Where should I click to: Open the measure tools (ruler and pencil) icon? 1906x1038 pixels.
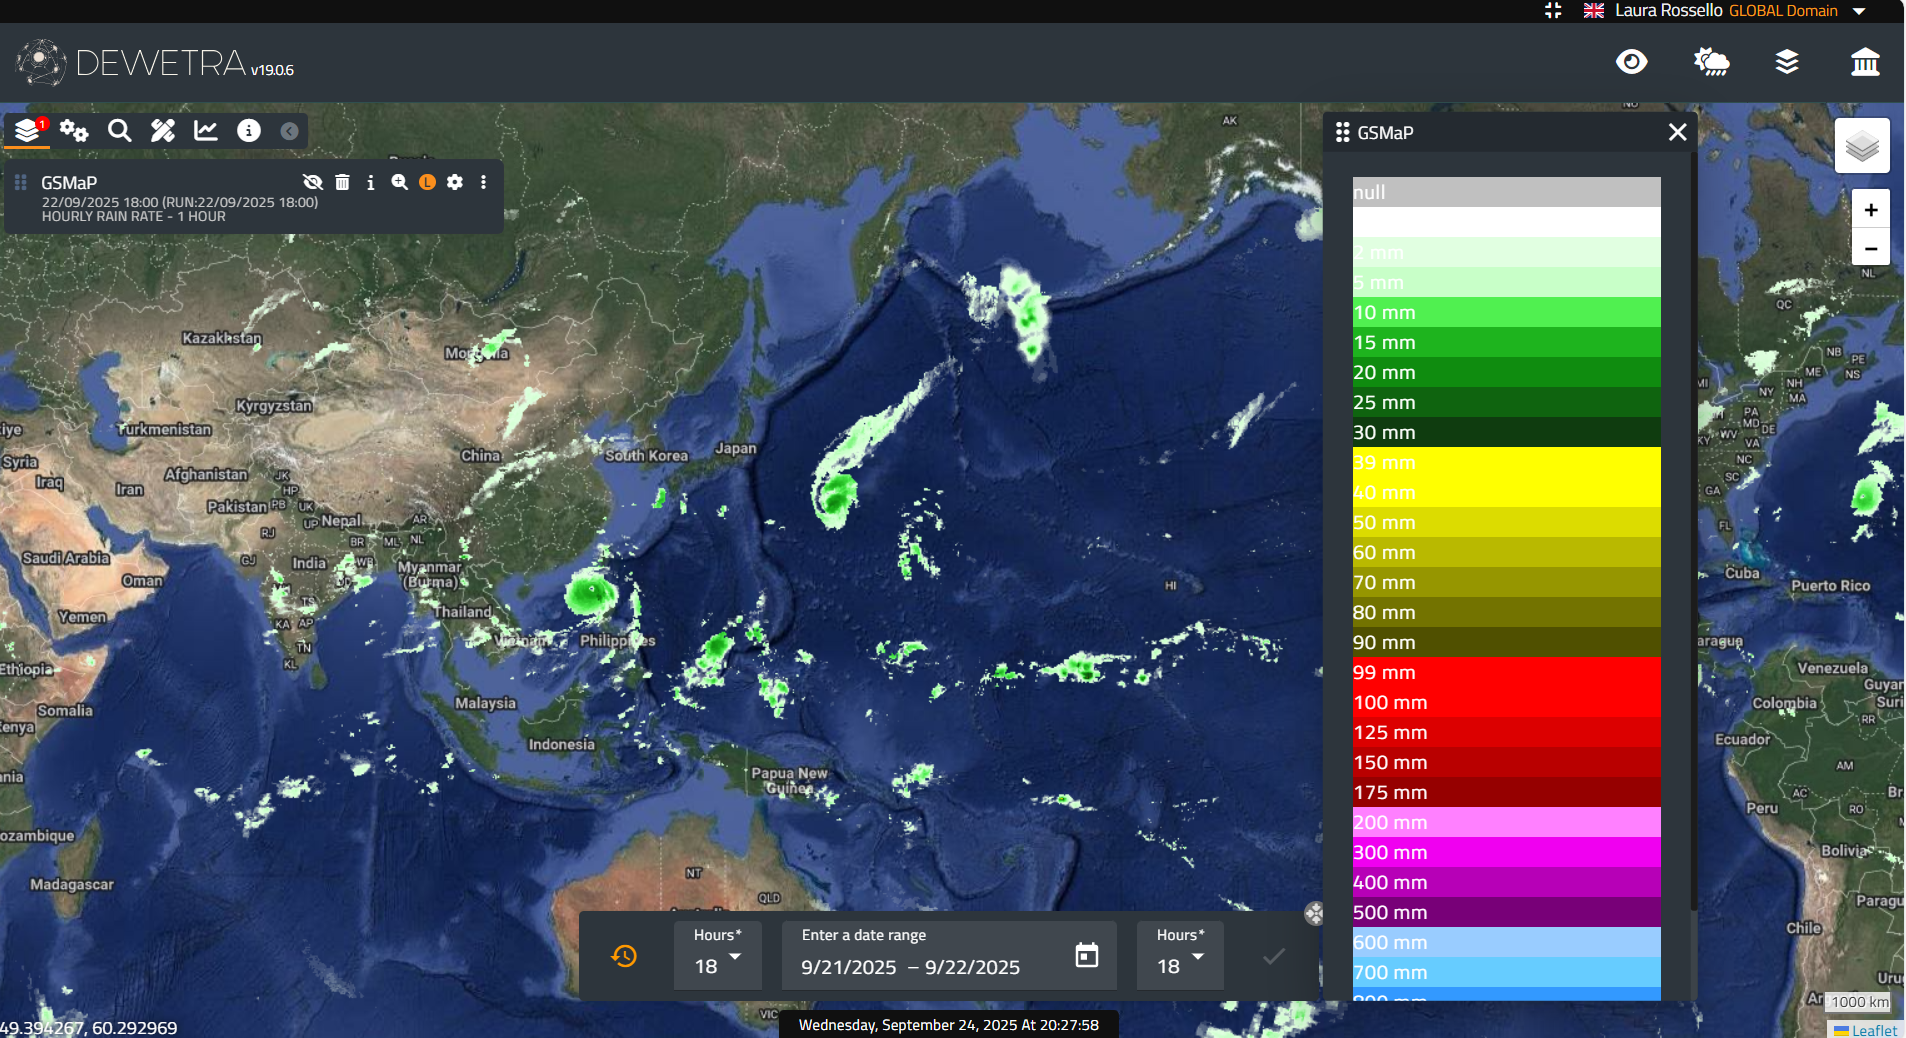pos(163,130)
